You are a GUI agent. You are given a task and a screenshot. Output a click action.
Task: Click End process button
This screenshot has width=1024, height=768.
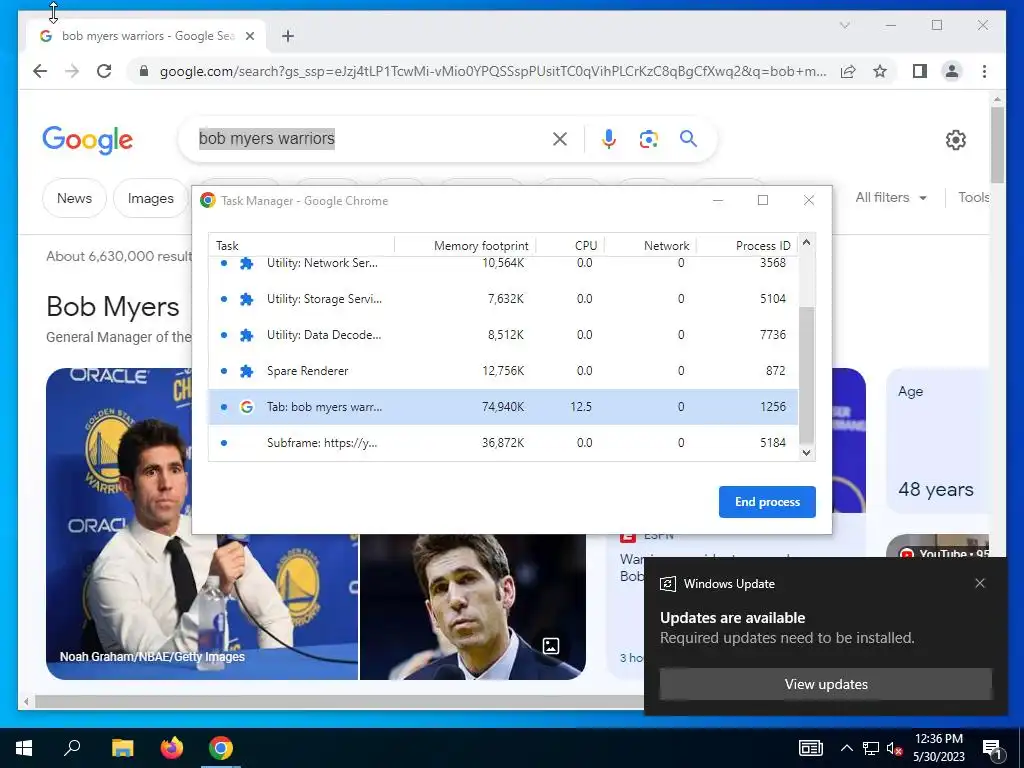coord(767,502)
